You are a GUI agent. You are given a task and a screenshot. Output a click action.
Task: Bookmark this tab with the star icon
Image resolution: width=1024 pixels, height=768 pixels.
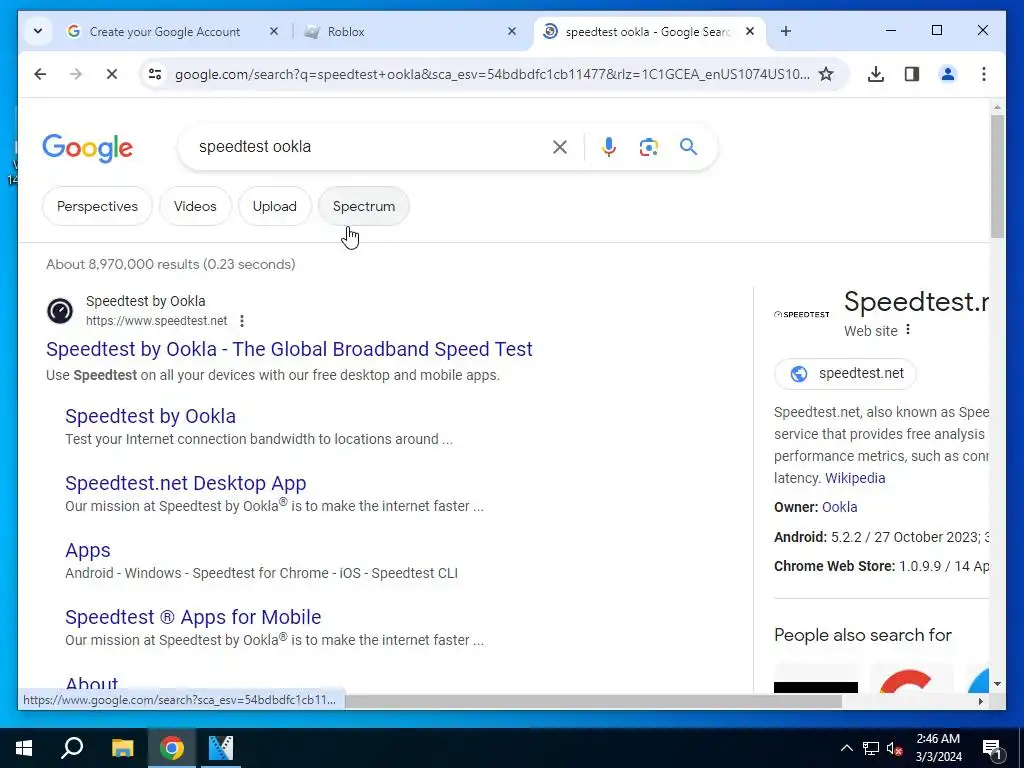[x=826, y=74]
